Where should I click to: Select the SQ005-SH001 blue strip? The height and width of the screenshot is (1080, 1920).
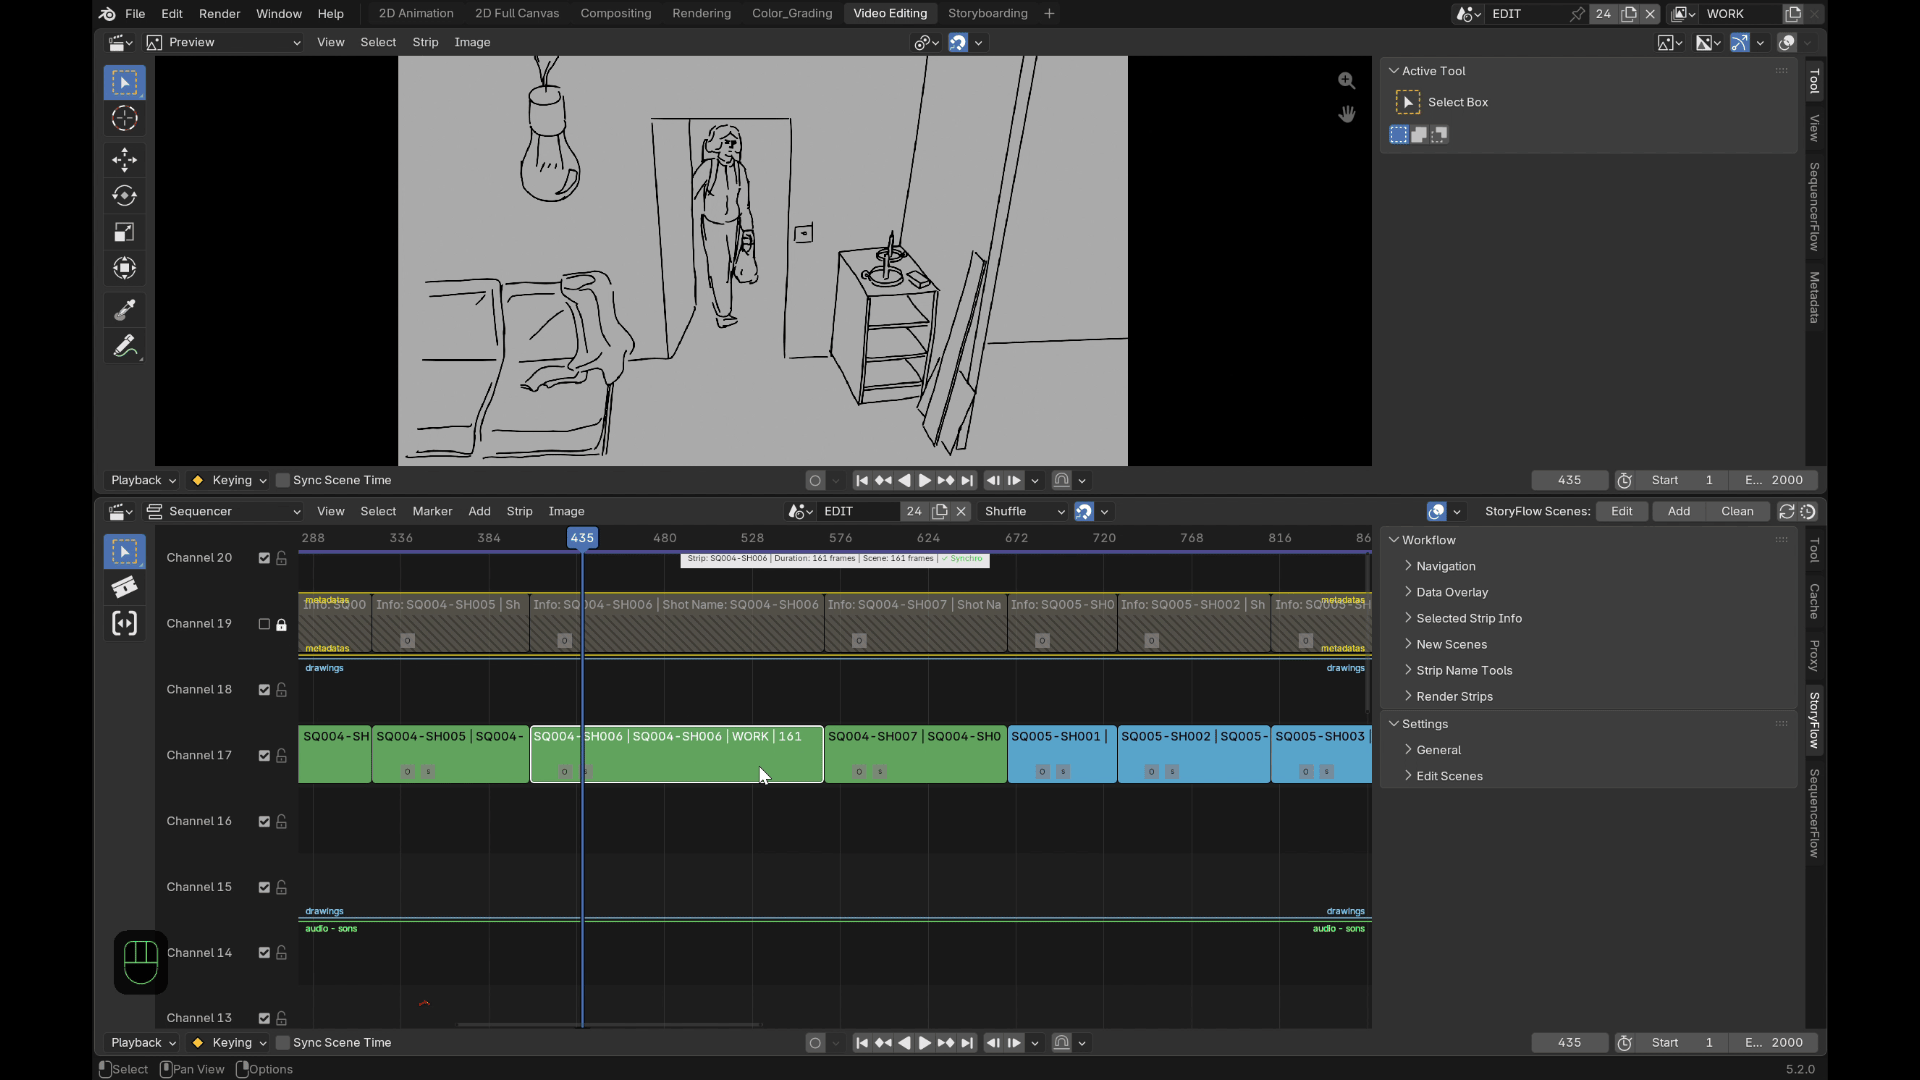1061,755
